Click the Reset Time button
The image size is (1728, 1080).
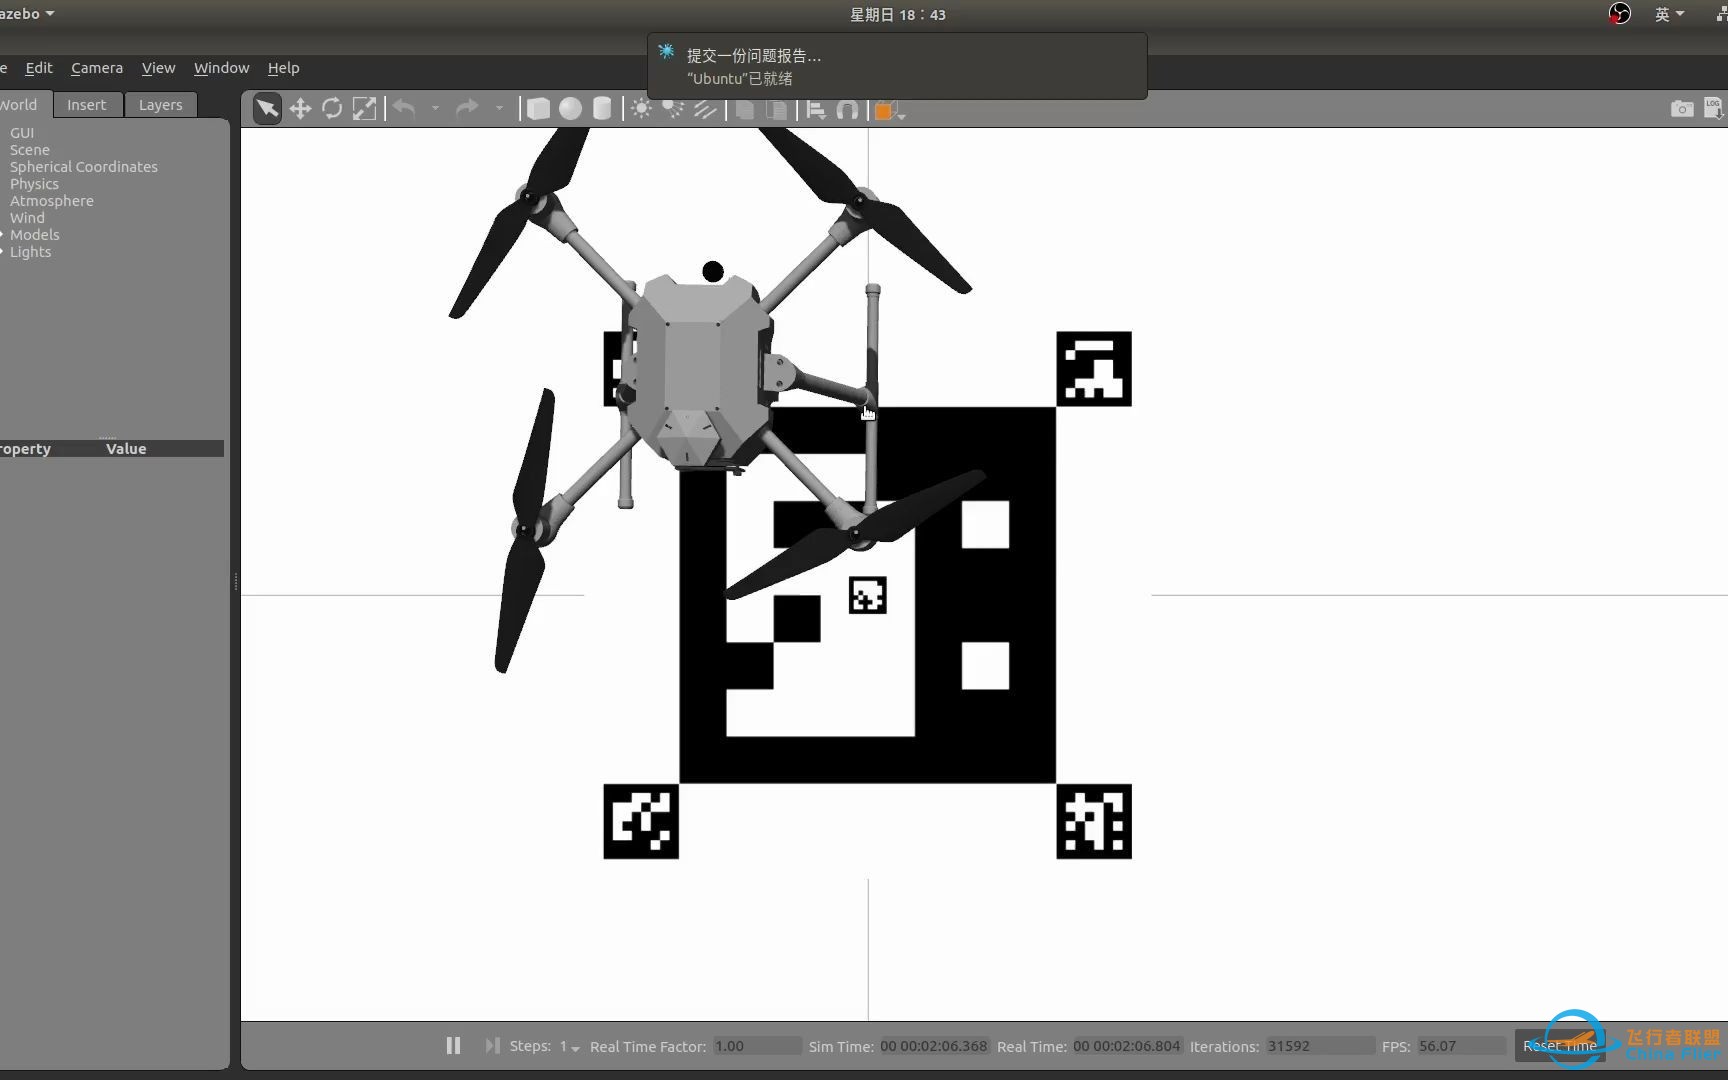1560,1046
